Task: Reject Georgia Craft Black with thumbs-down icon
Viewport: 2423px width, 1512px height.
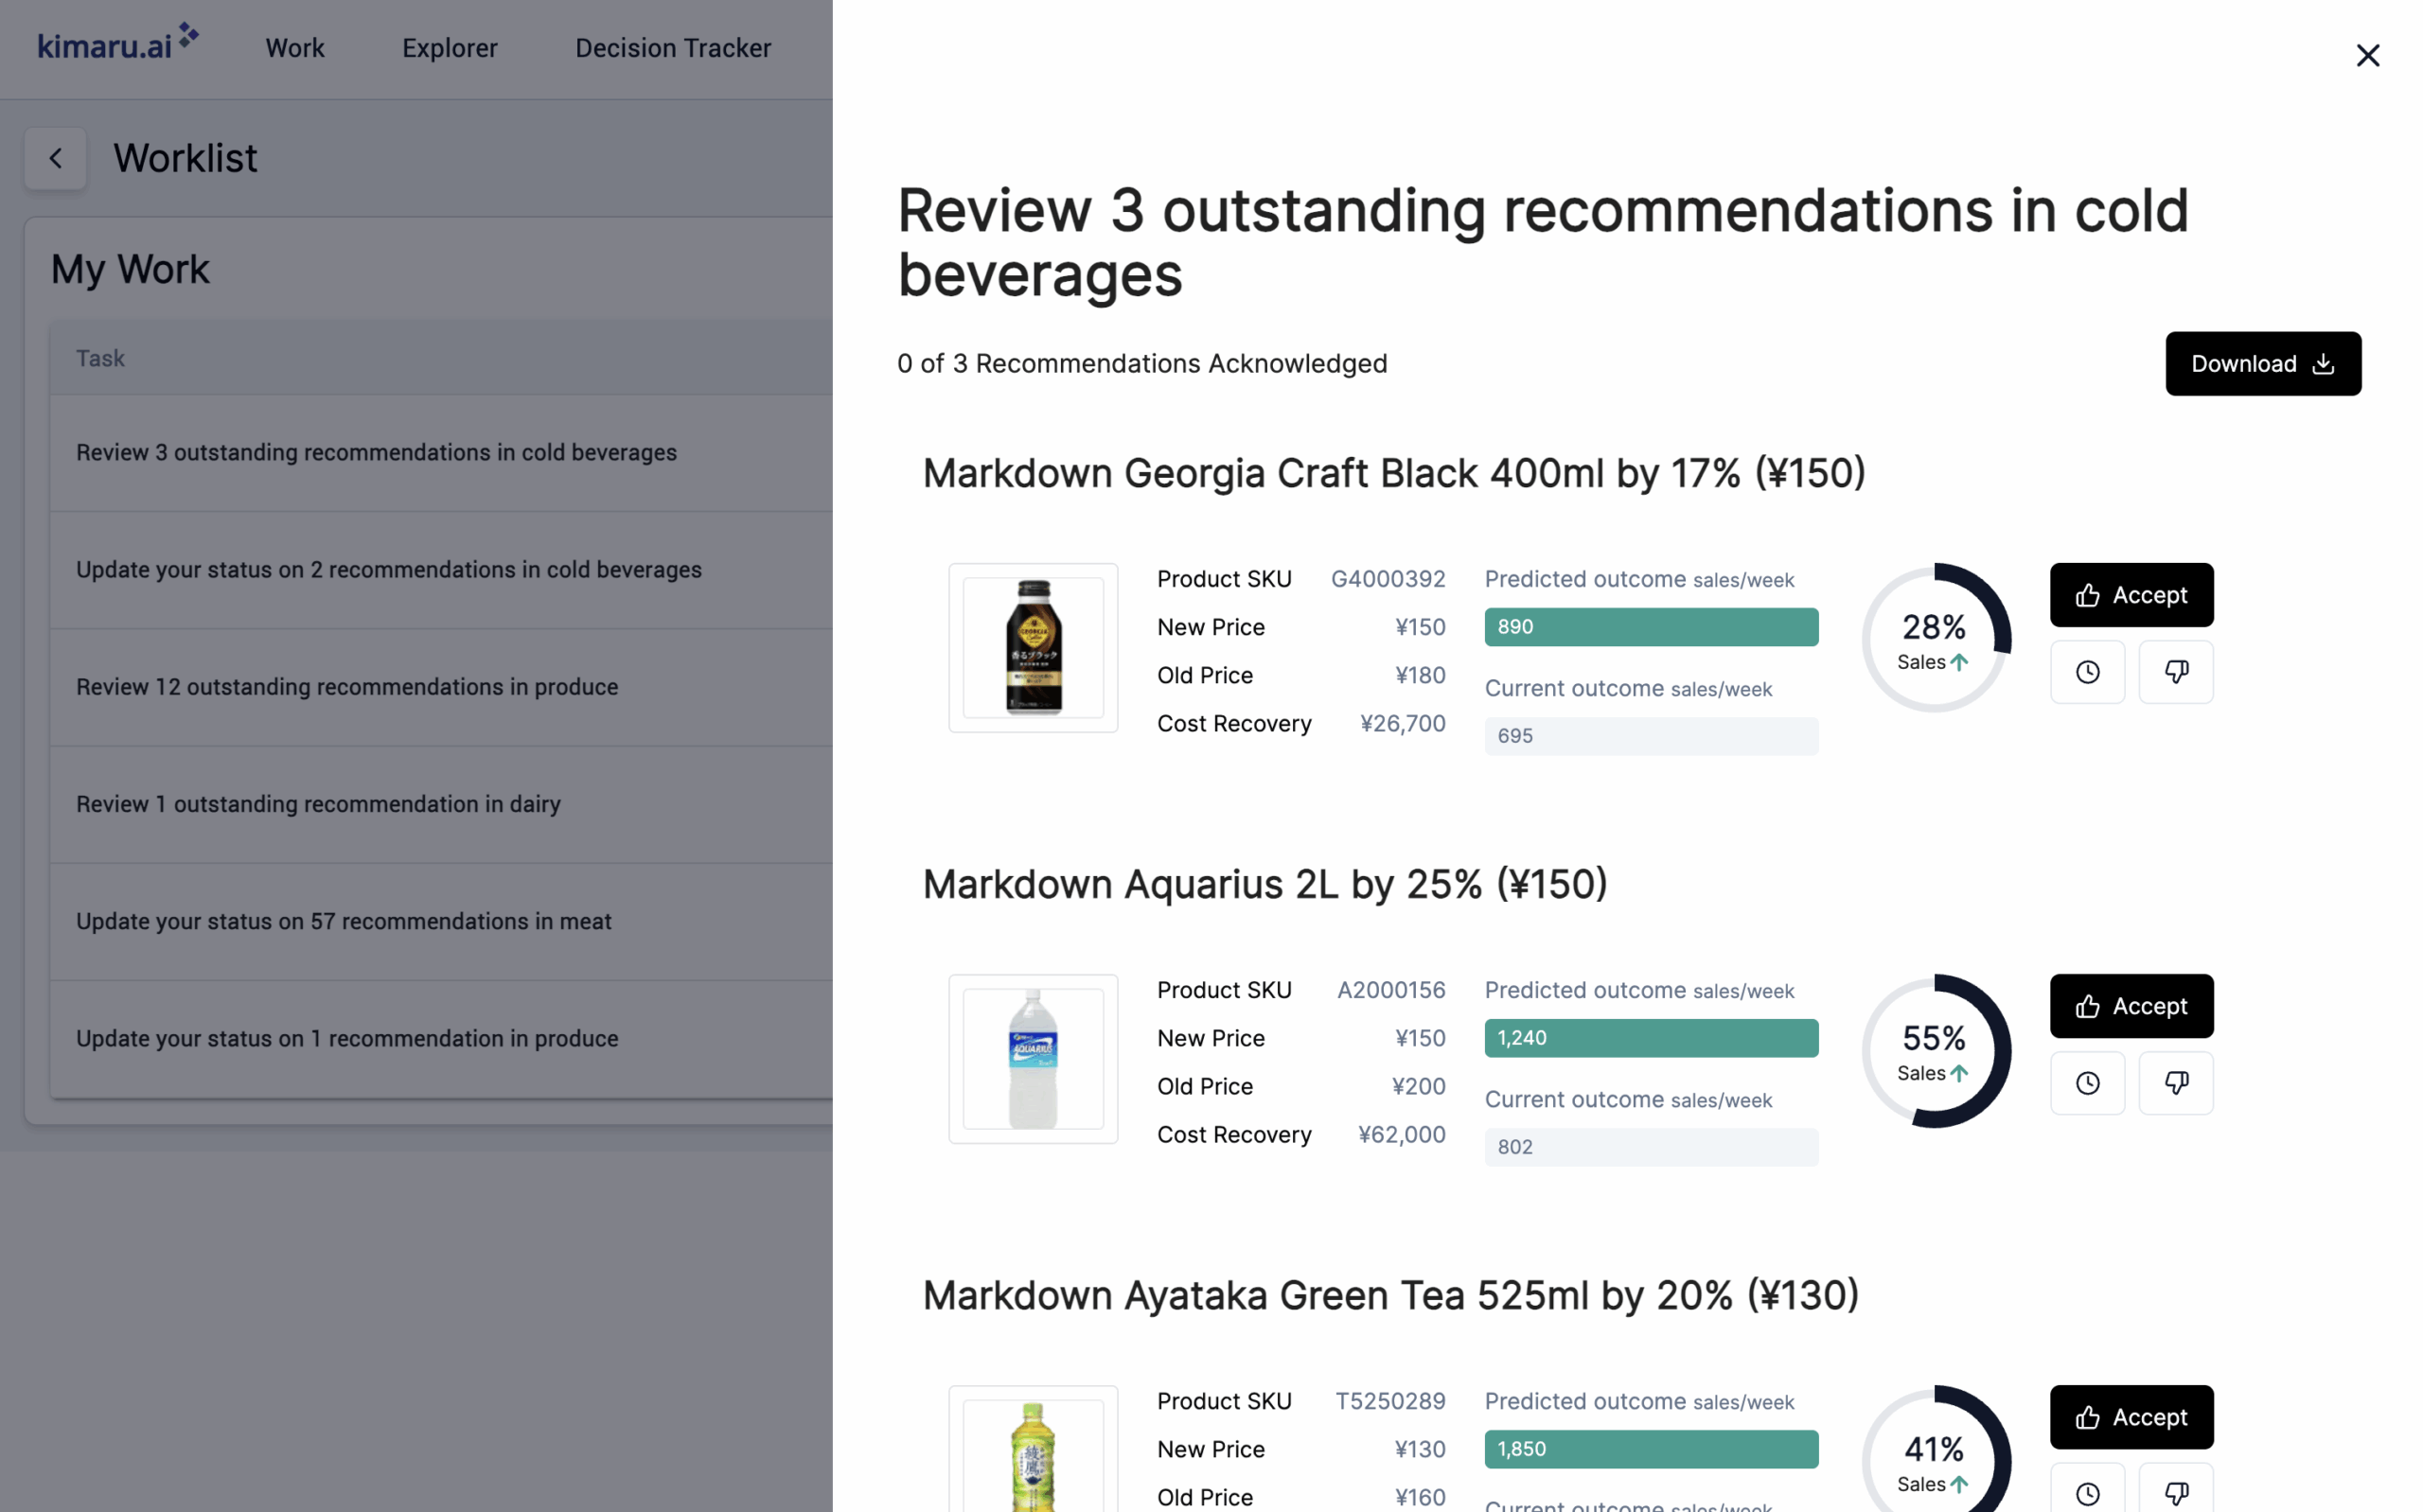Action: (2175, 672)
